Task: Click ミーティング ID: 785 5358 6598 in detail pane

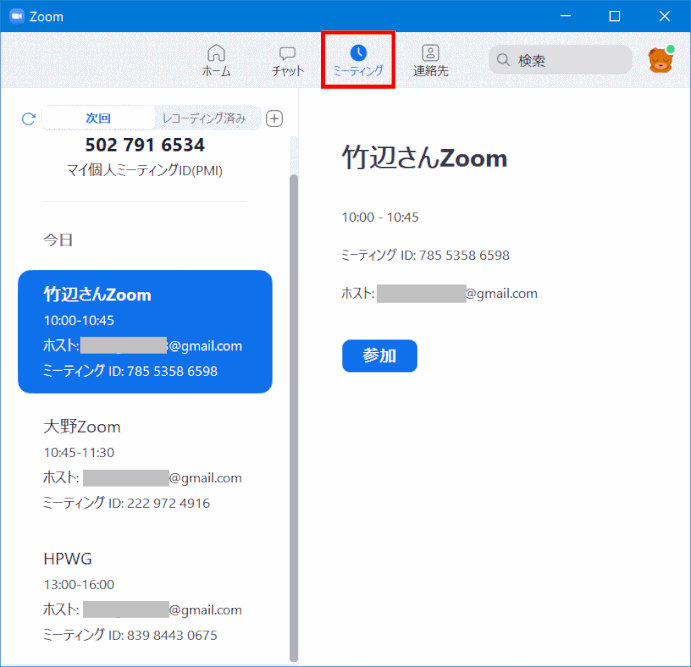Action: click(426, 255)
